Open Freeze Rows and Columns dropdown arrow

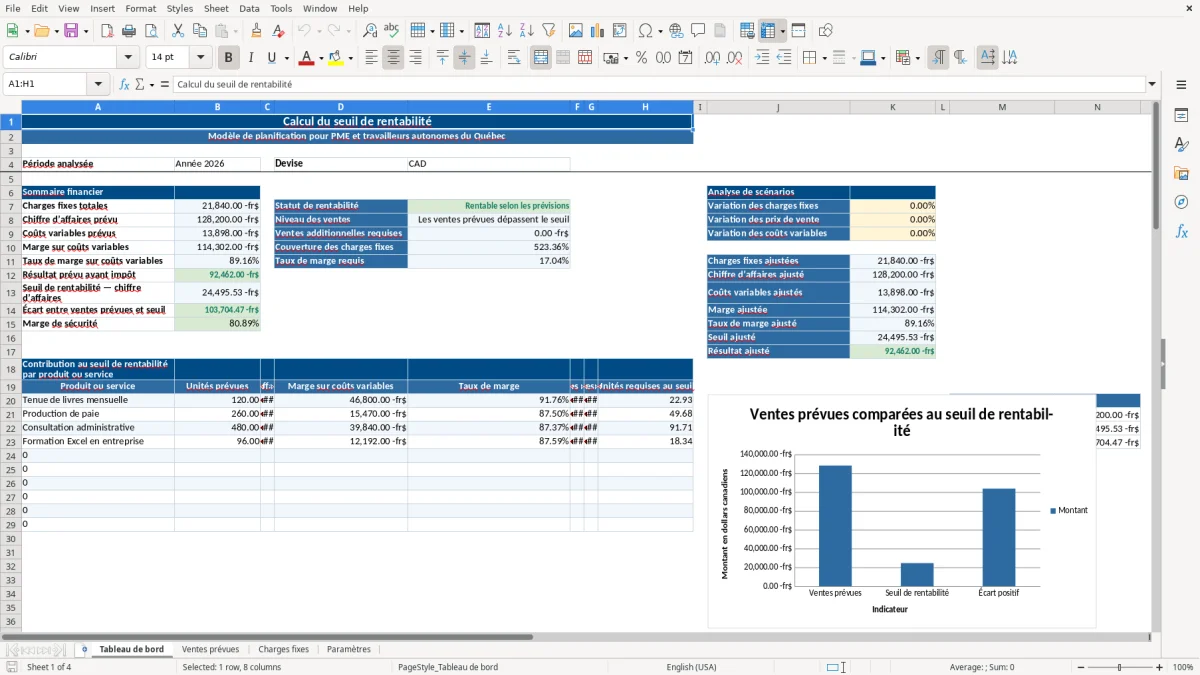tap(782, 31)
